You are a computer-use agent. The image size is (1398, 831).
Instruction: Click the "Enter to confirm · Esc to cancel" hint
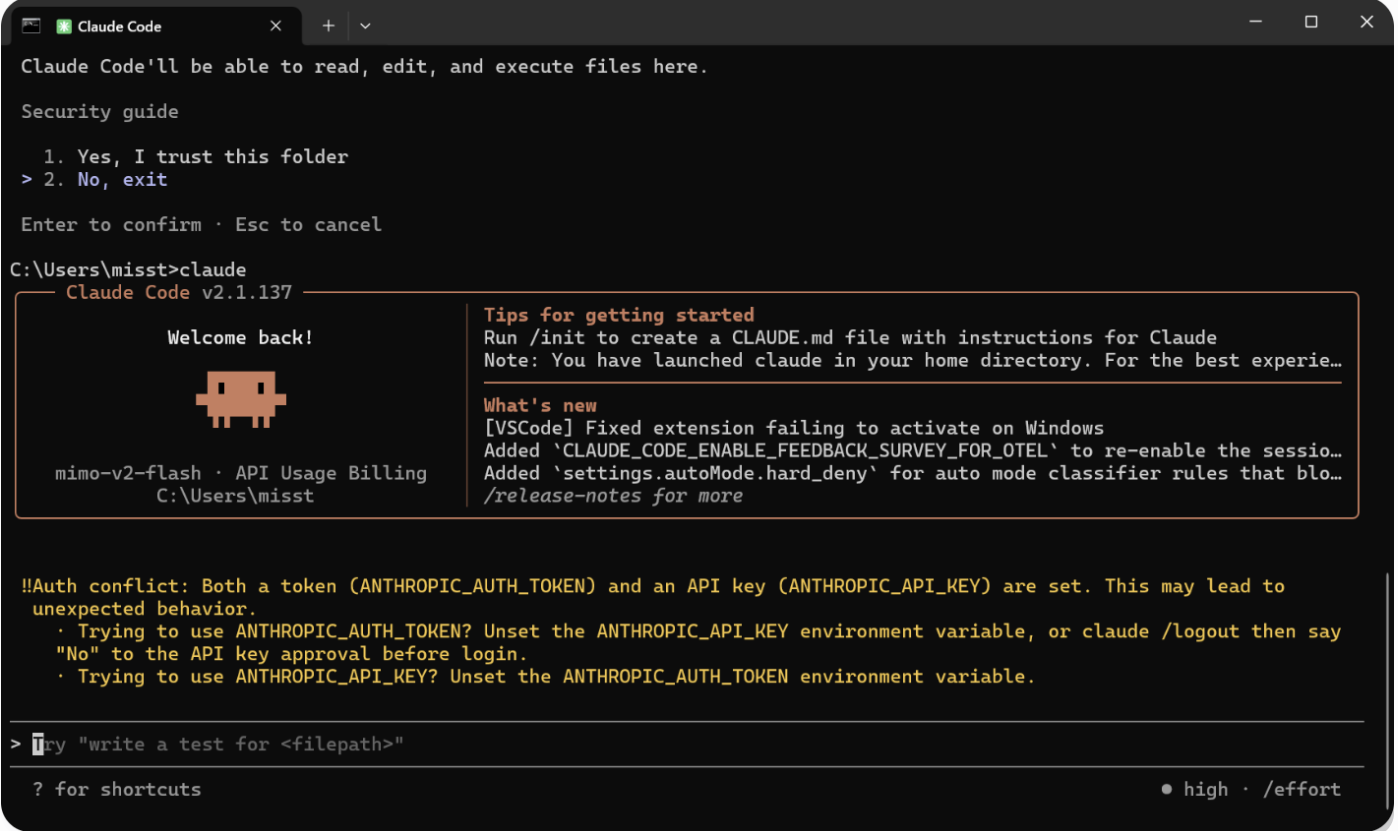201,224
